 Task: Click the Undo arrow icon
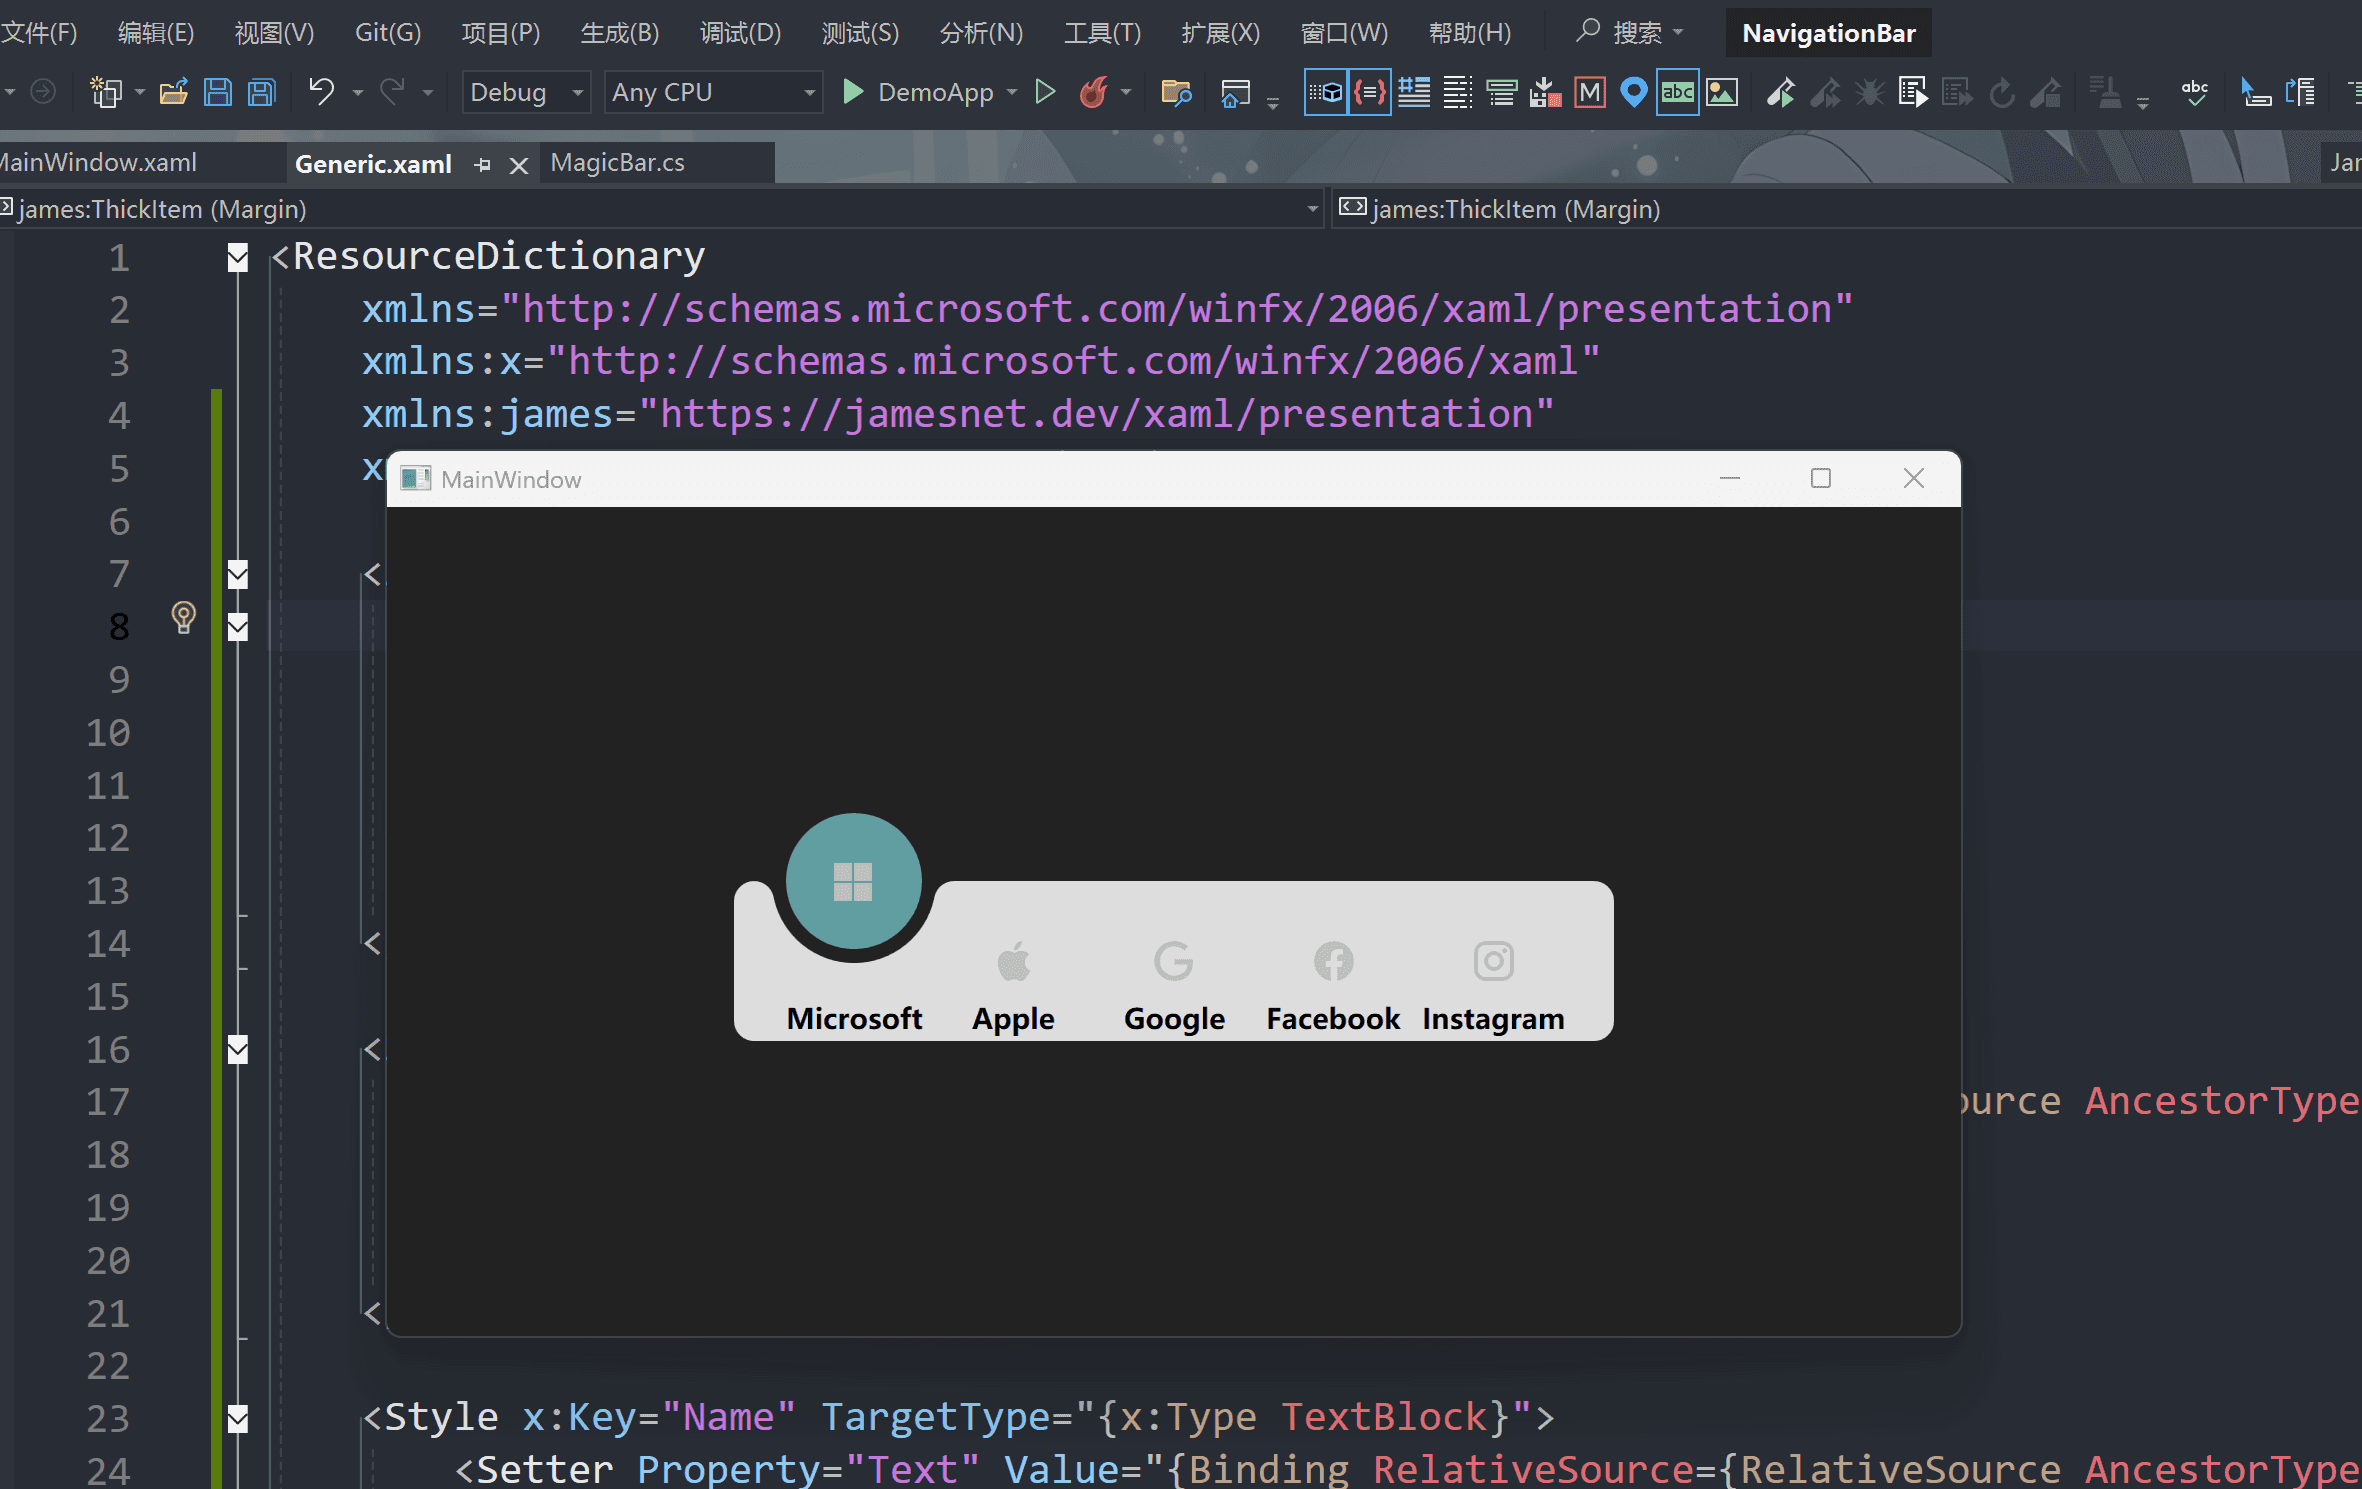(x=321, y=91)
